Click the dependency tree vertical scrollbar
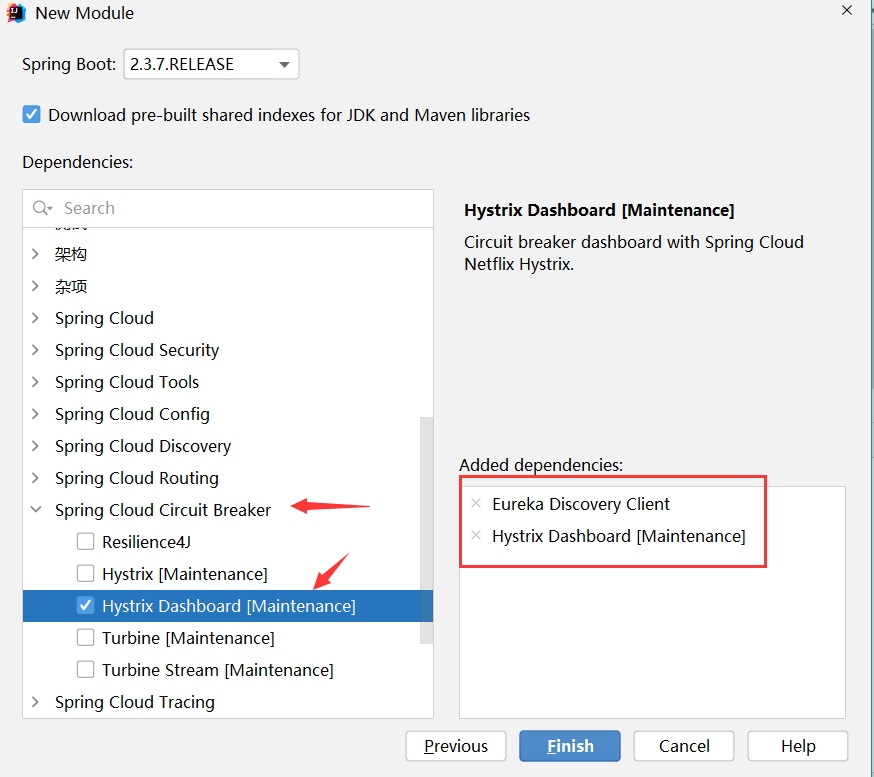The image size is (874, 777). click(x=426, y=530)
